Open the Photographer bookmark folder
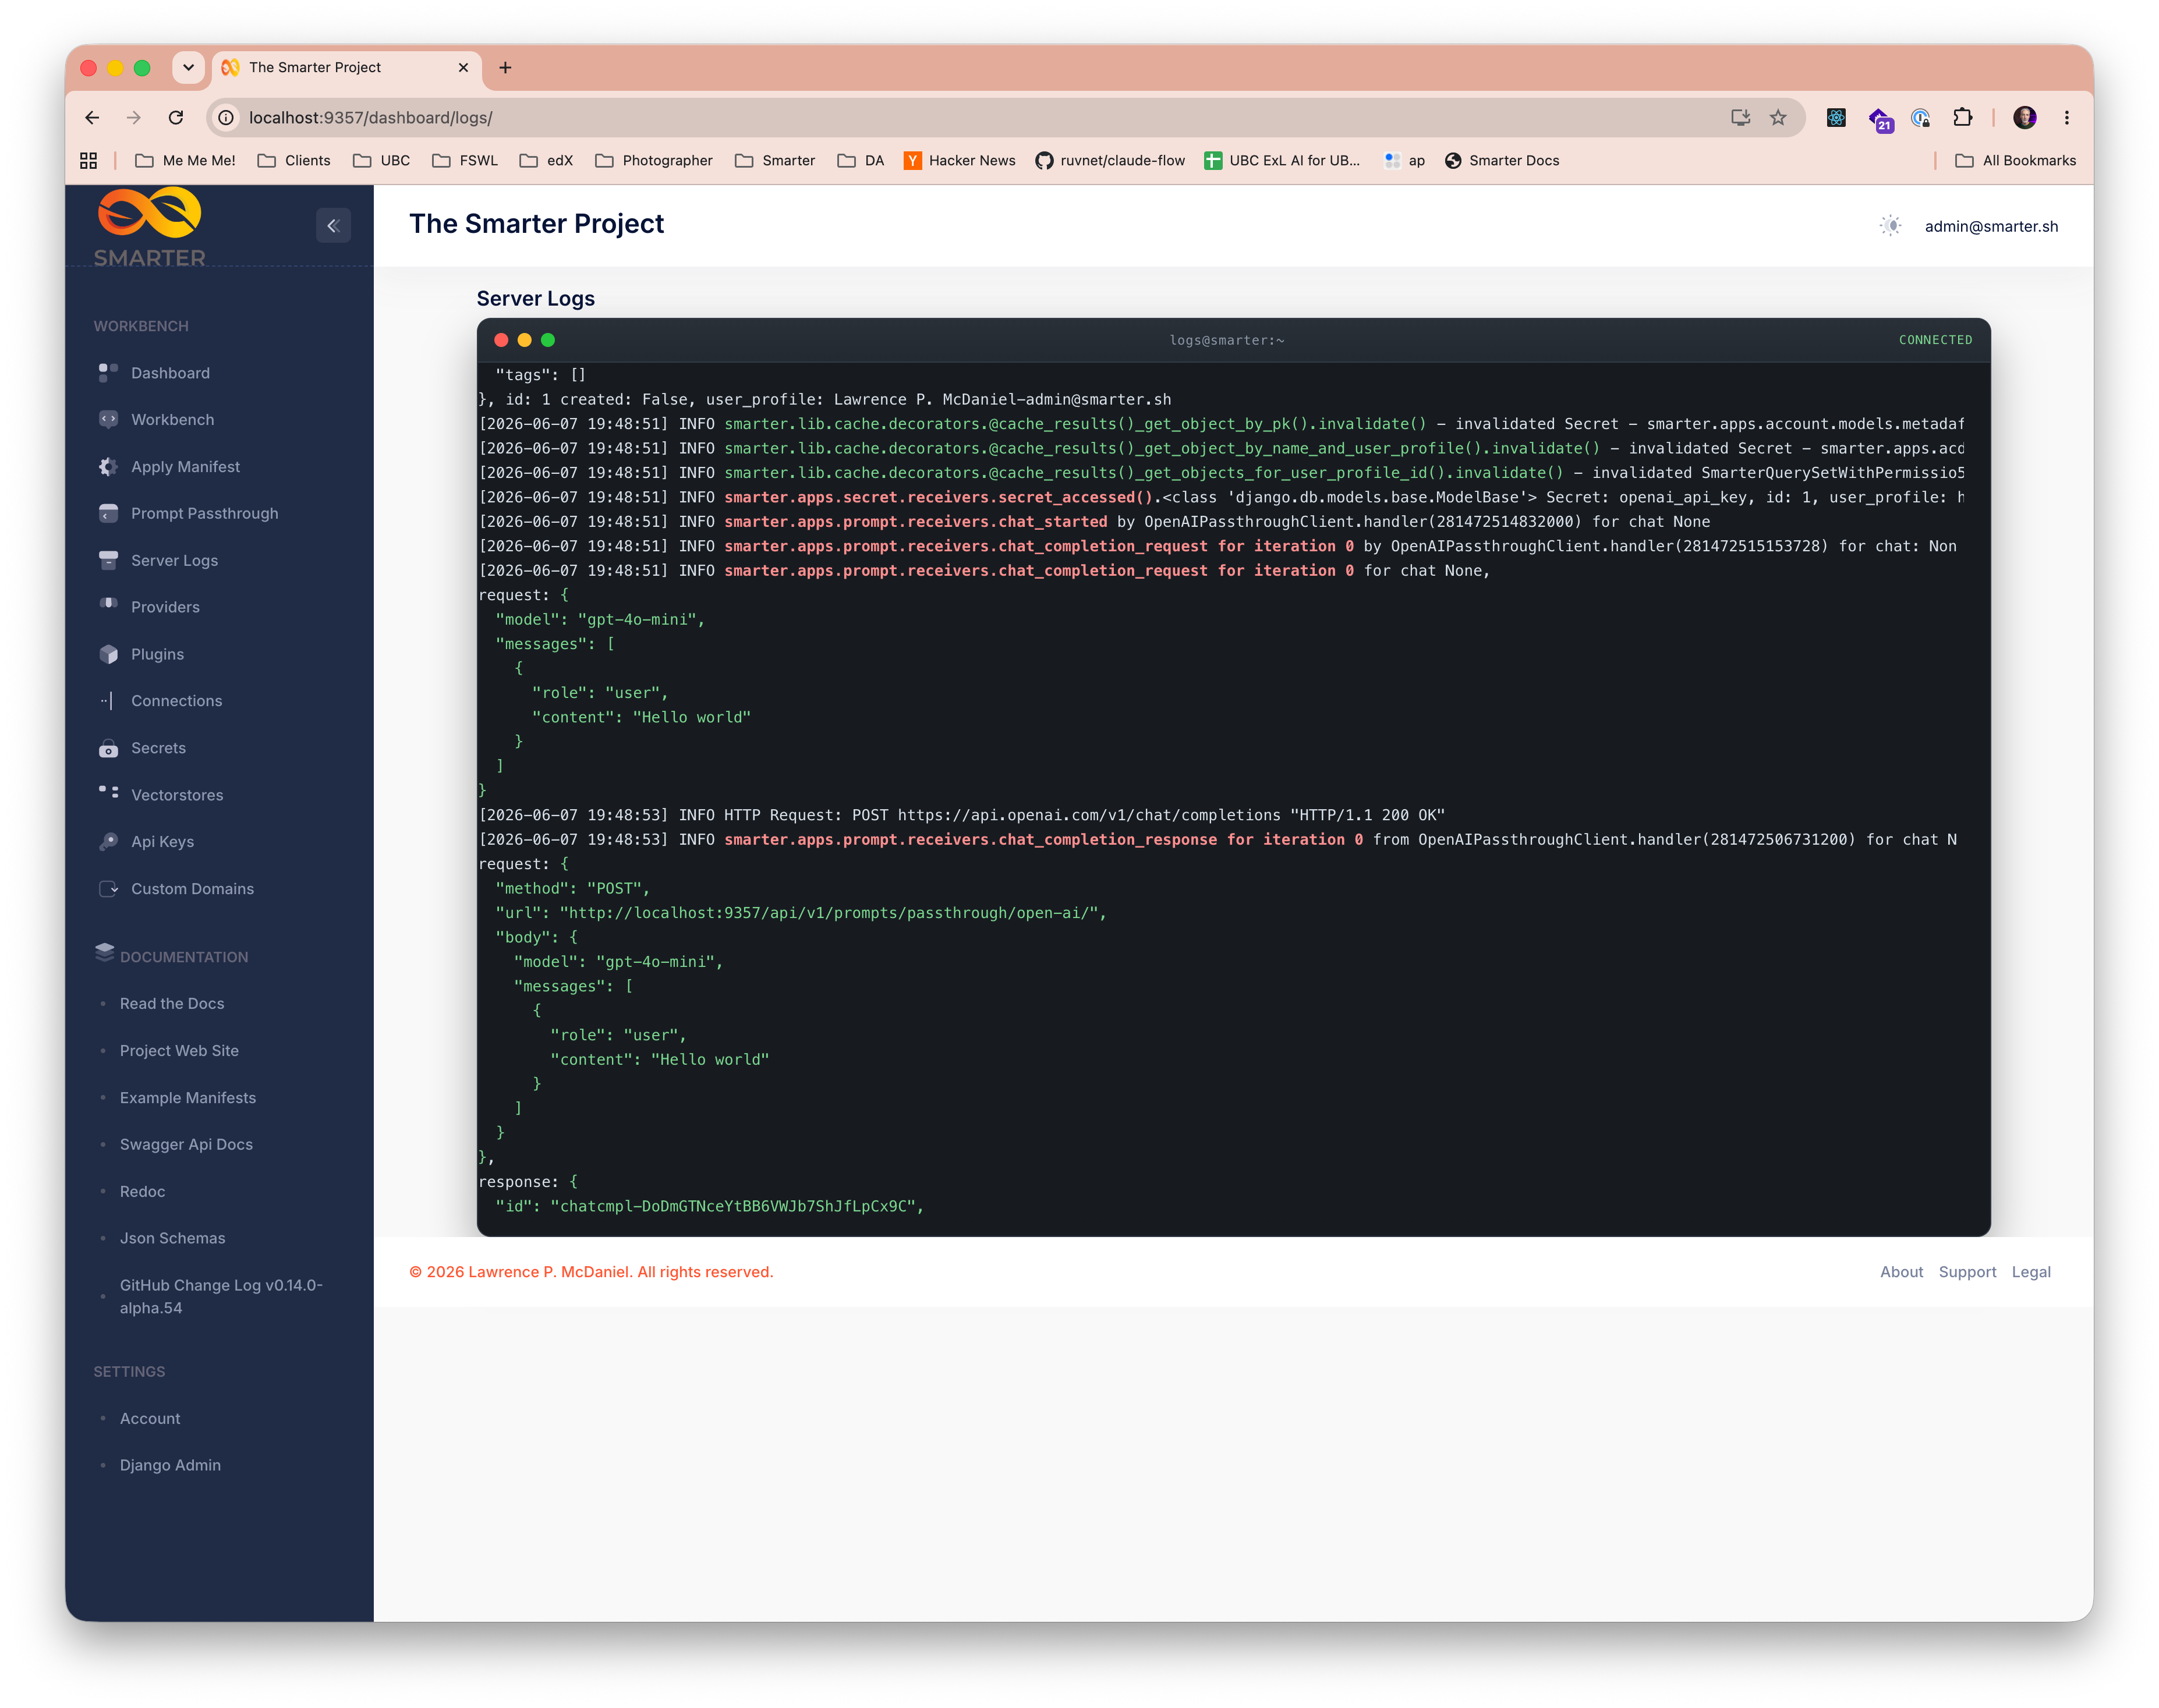 tap(654, 161)
